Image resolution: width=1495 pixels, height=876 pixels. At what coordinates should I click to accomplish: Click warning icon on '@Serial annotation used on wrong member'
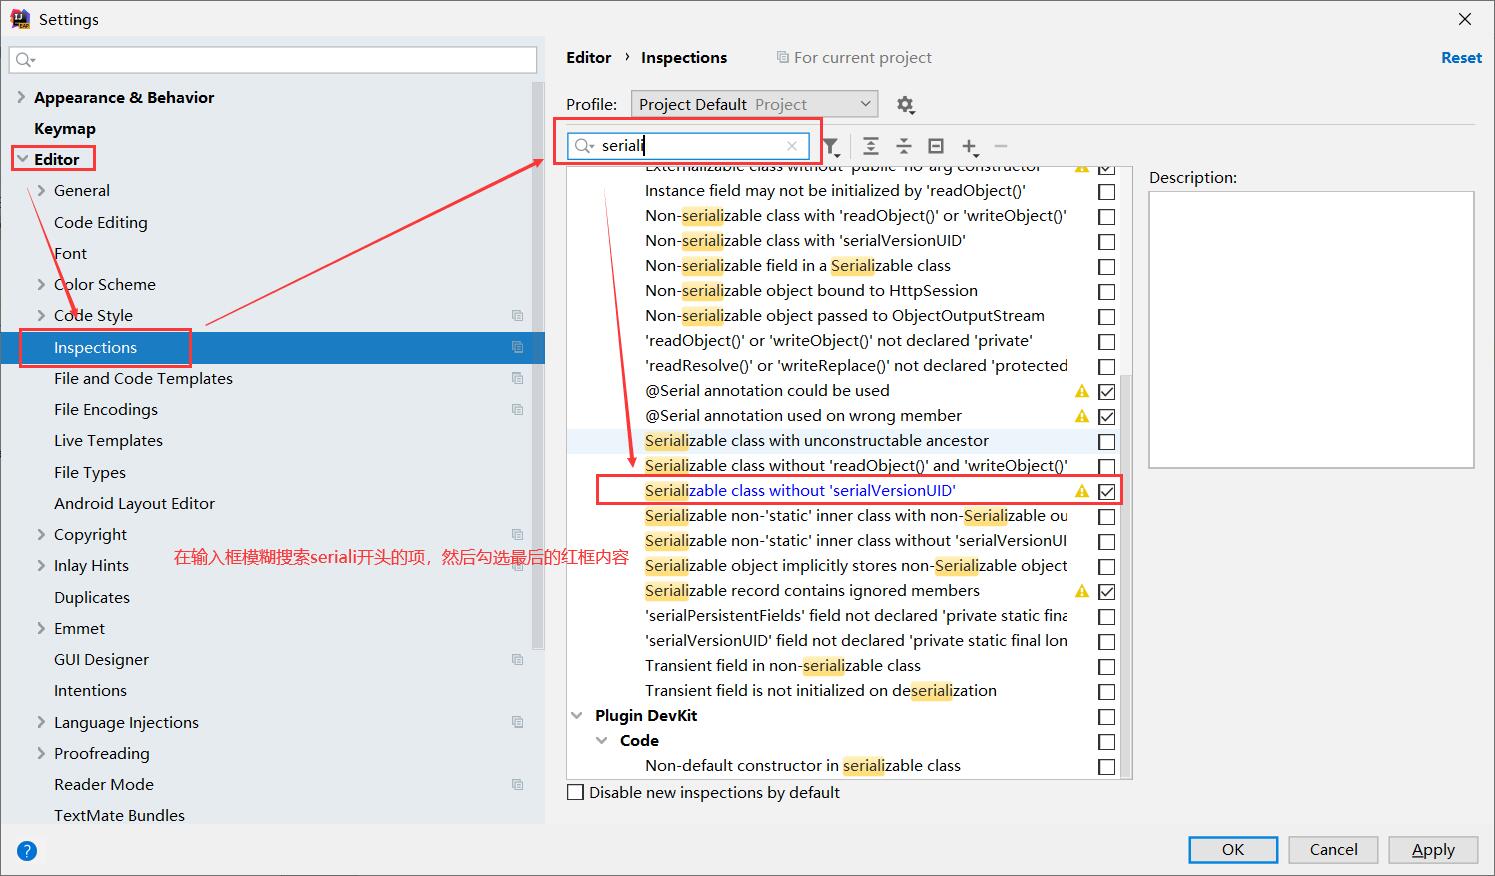[1082, 416]
